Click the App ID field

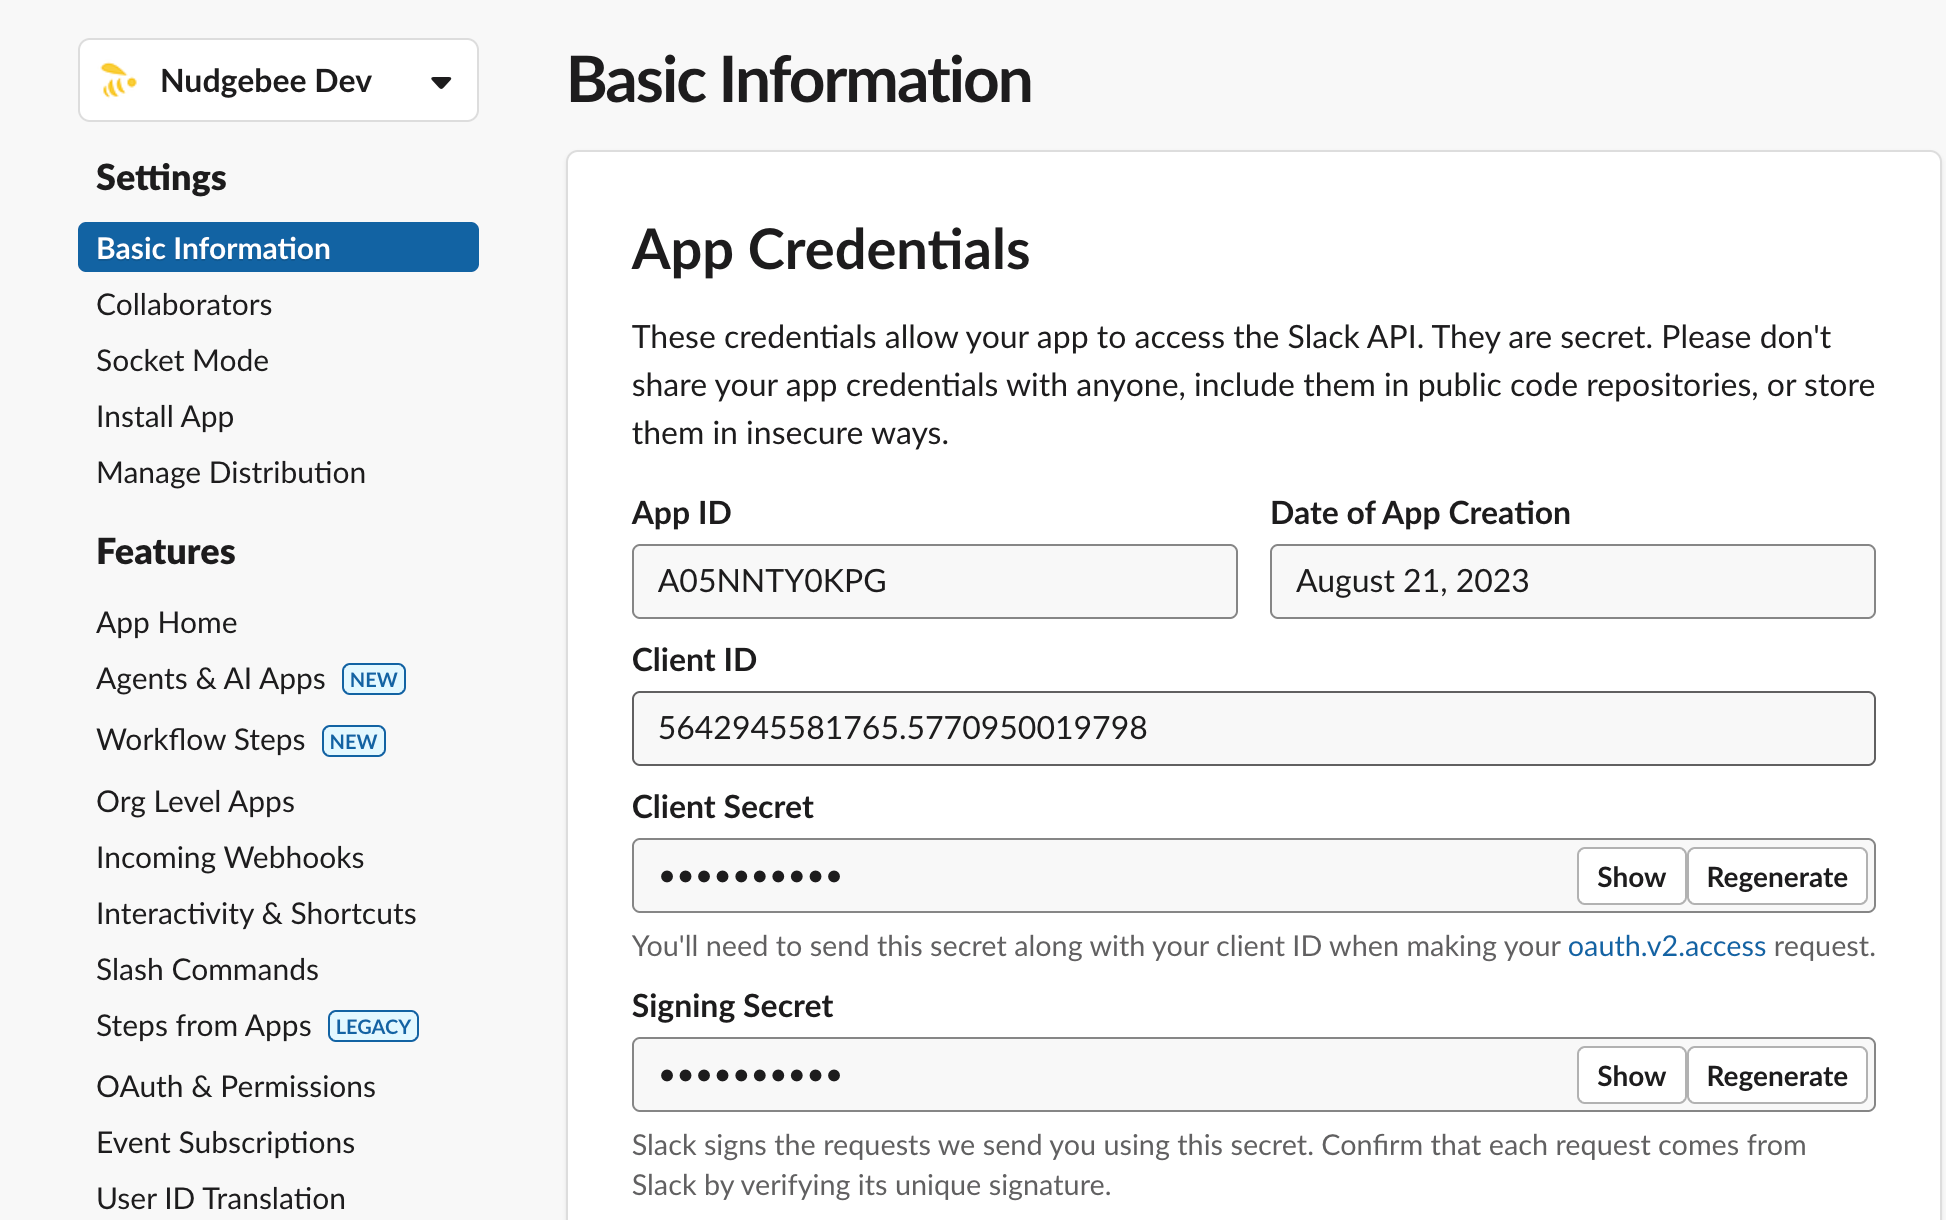[934, 581]
